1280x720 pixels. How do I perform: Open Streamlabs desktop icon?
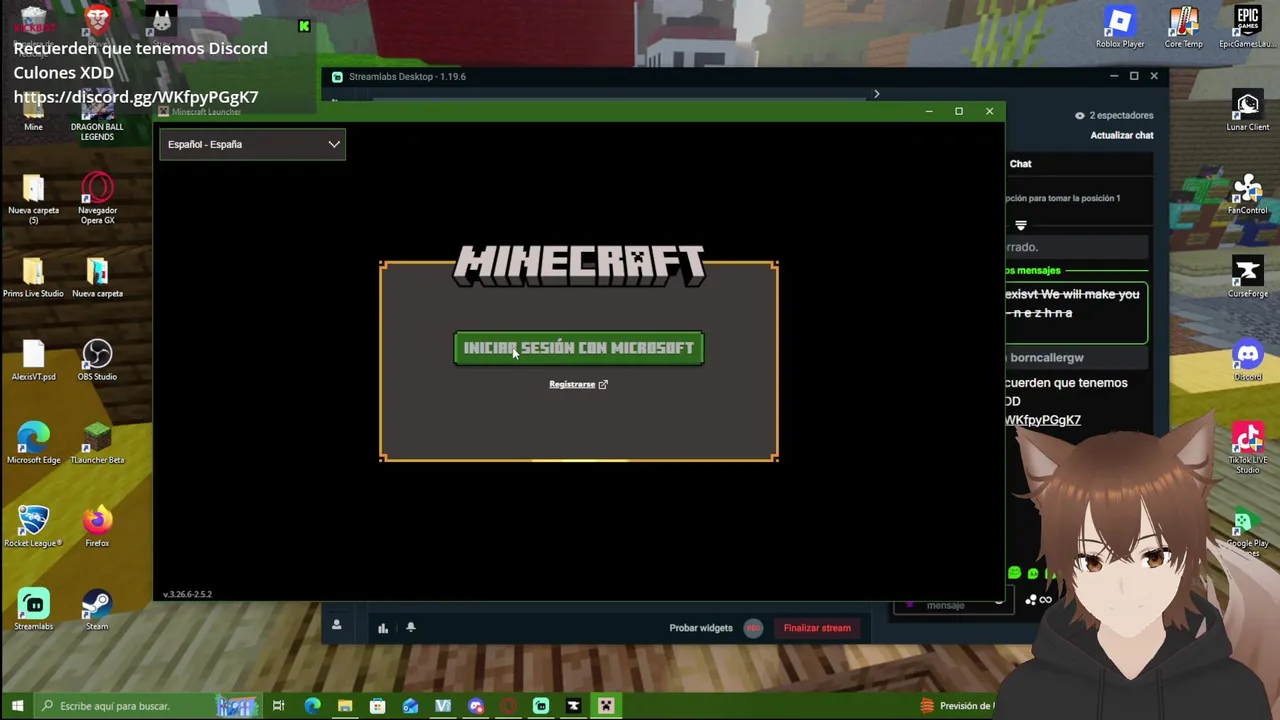(33, 609)
